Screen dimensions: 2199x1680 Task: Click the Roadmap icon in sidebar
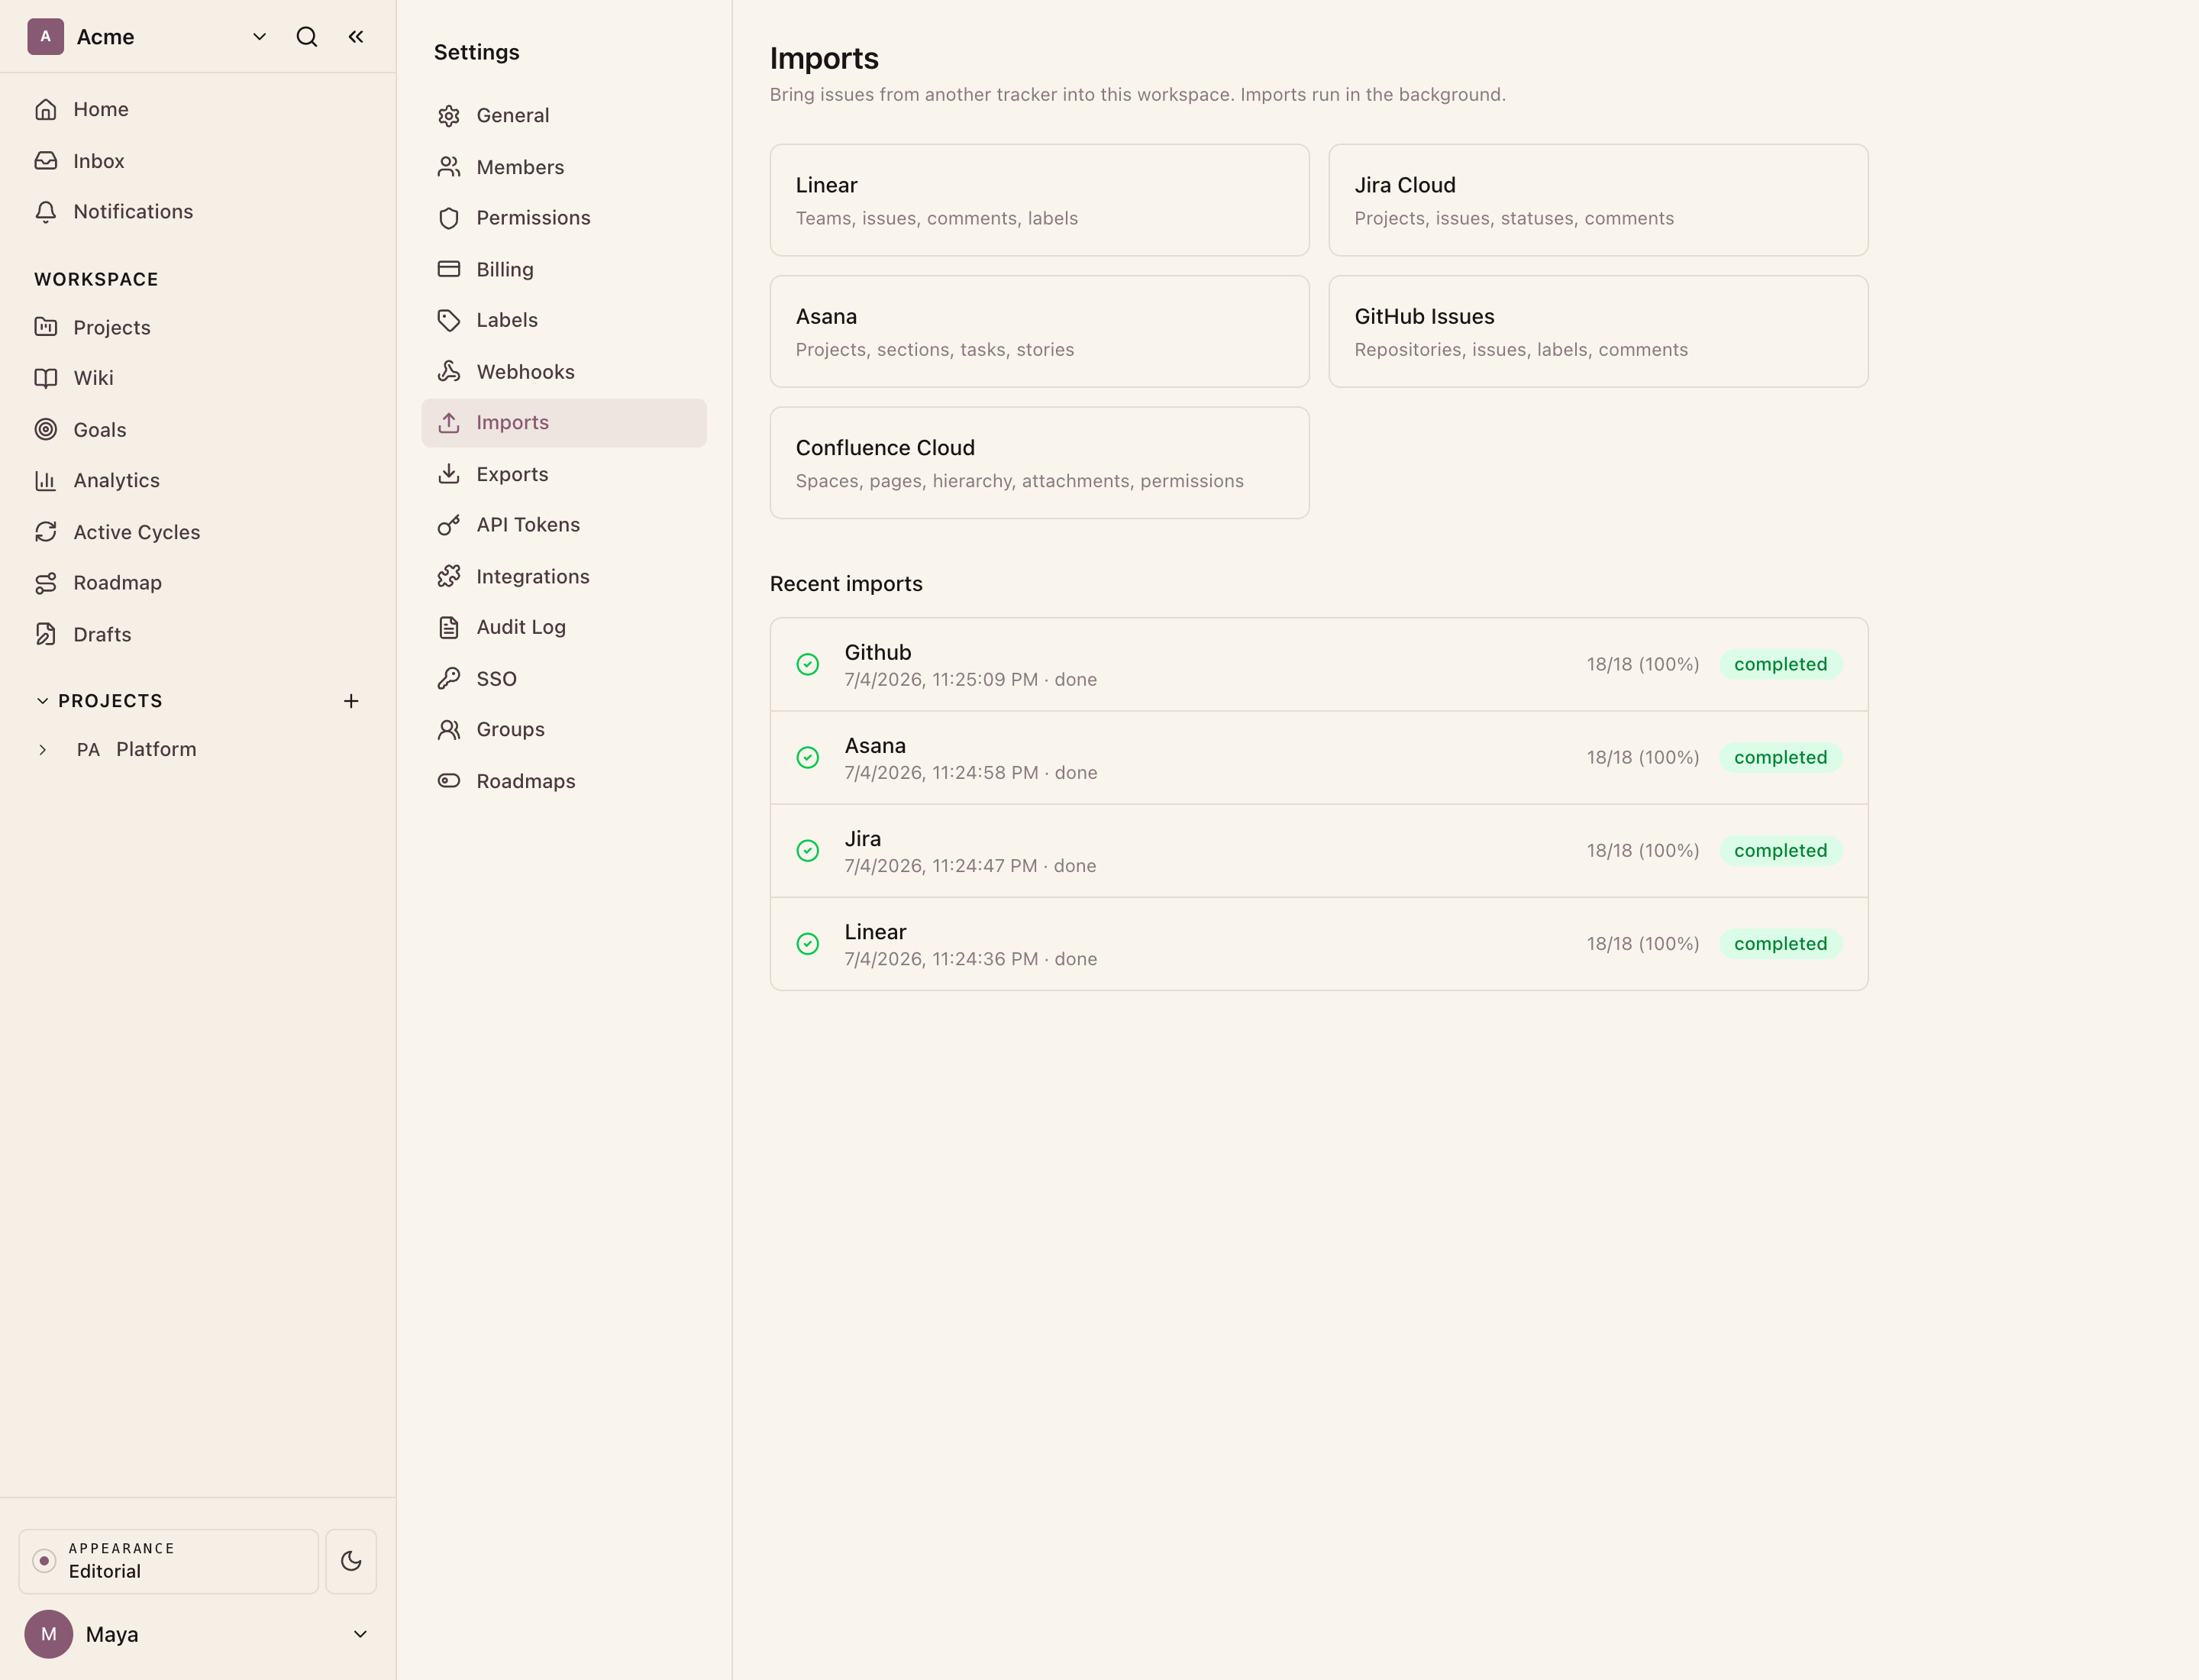tap(46, 583)
